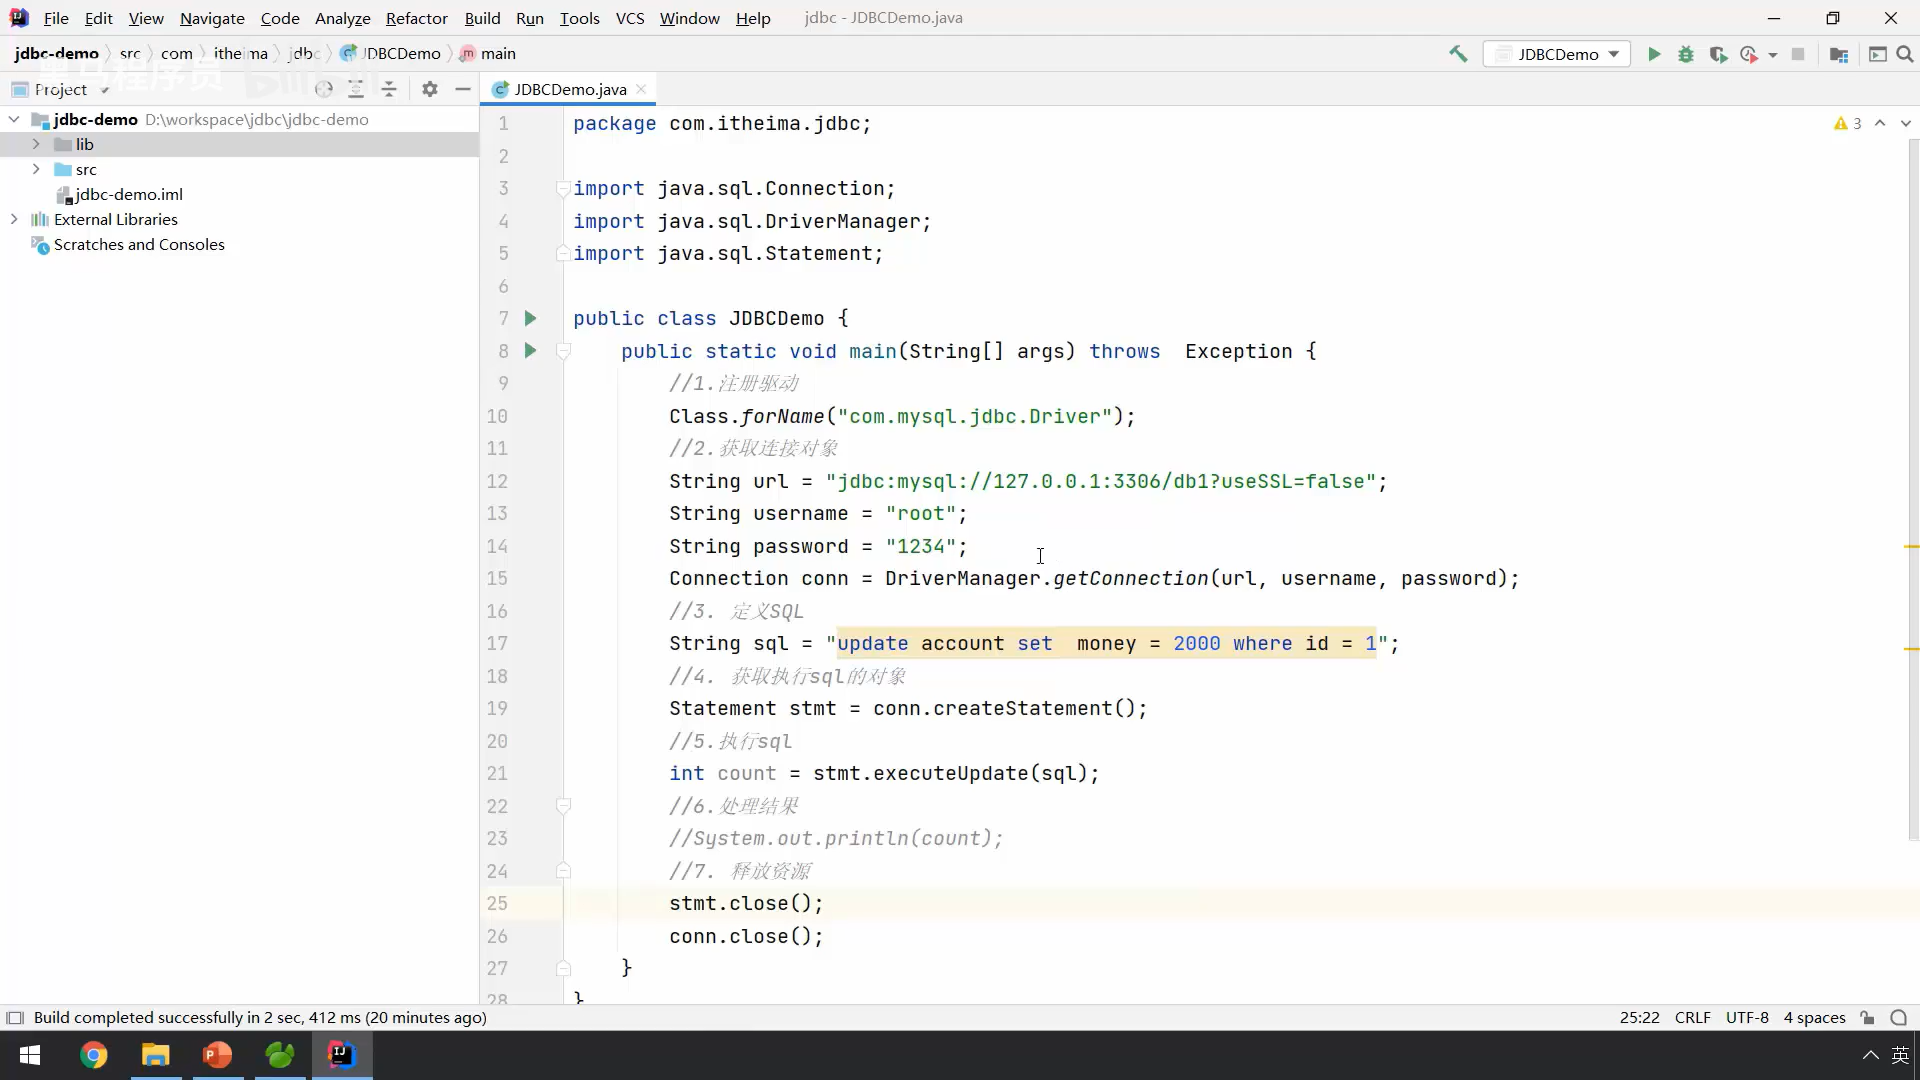
Task: Select the JDBCDemo.java editor tab
Action: click(x=569, y=89)
